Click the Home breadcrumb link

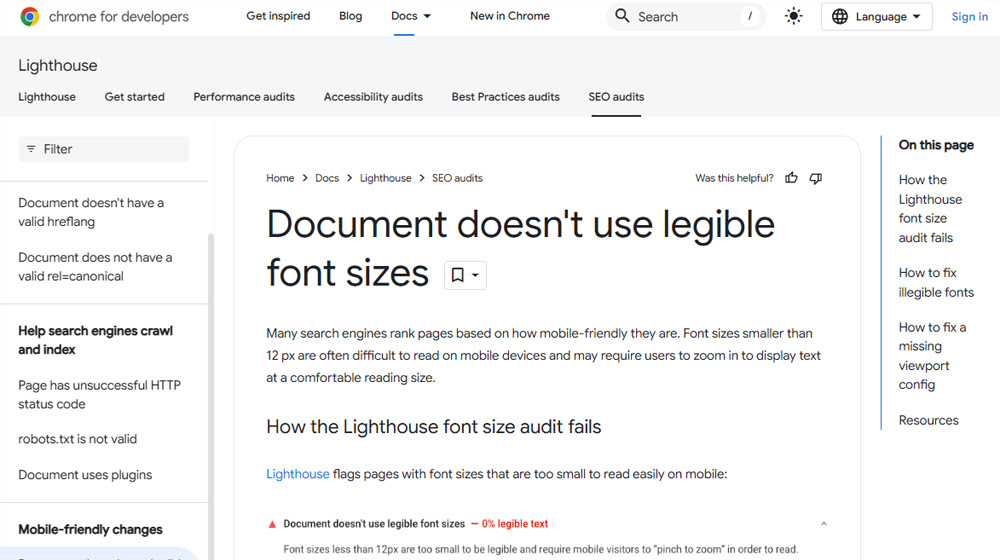coord(280,178)
